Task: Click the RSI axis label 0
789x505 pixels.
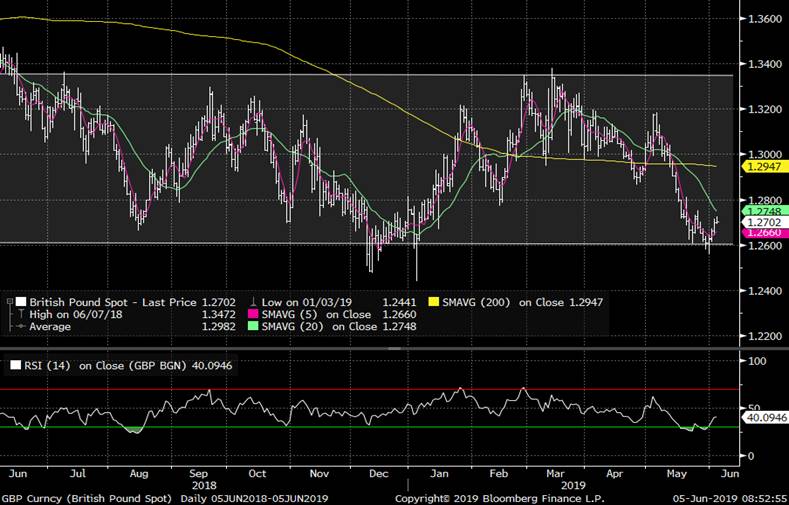Action: click(751, 456)
